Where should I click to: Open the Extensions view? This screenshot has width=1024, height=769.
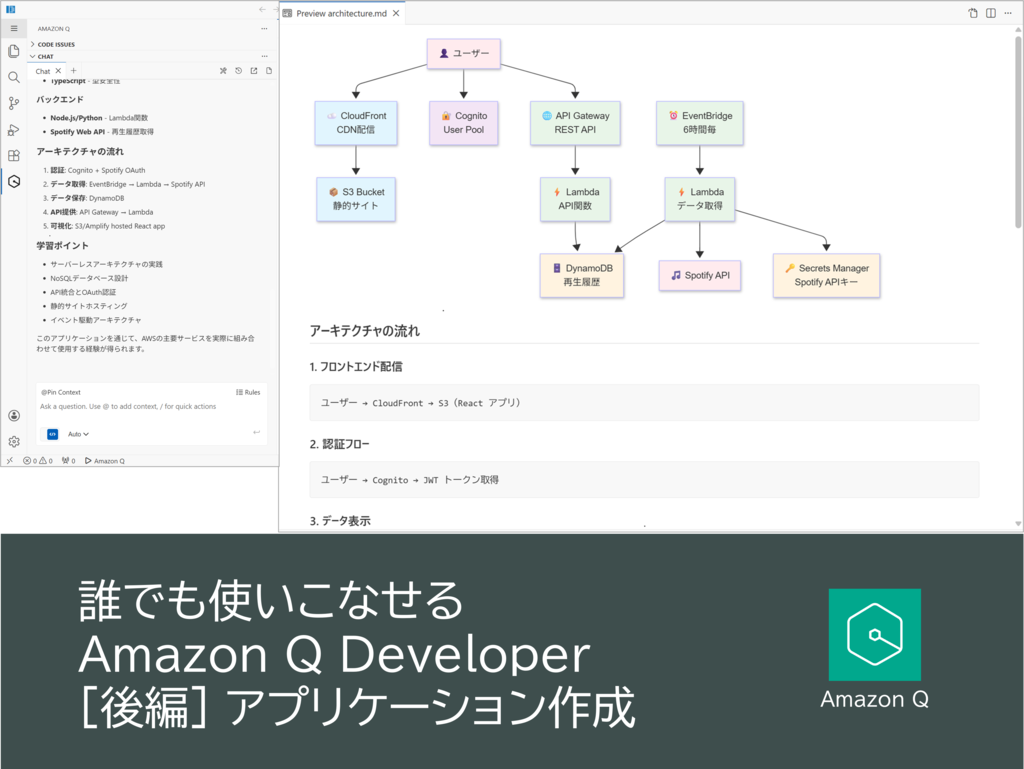tap(13, 155)
